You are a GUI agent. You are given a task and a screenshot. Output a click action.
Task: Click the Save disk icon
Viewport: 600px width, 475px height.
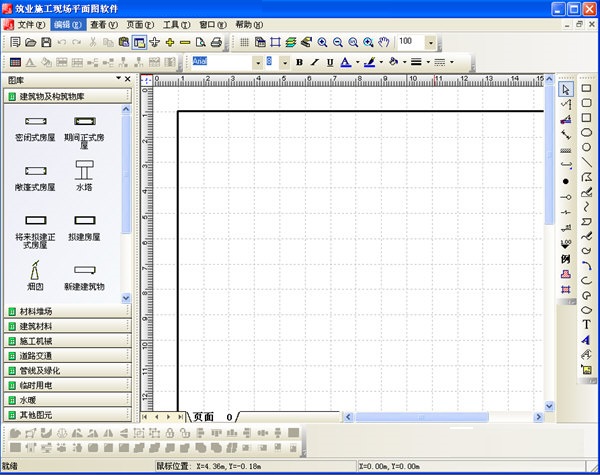pos(46,42)
